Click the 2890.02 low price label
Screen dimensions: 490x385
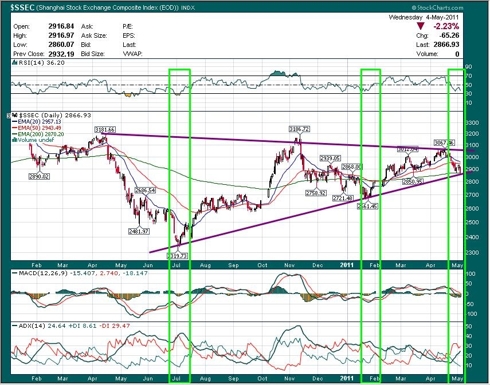click(39, 176)
